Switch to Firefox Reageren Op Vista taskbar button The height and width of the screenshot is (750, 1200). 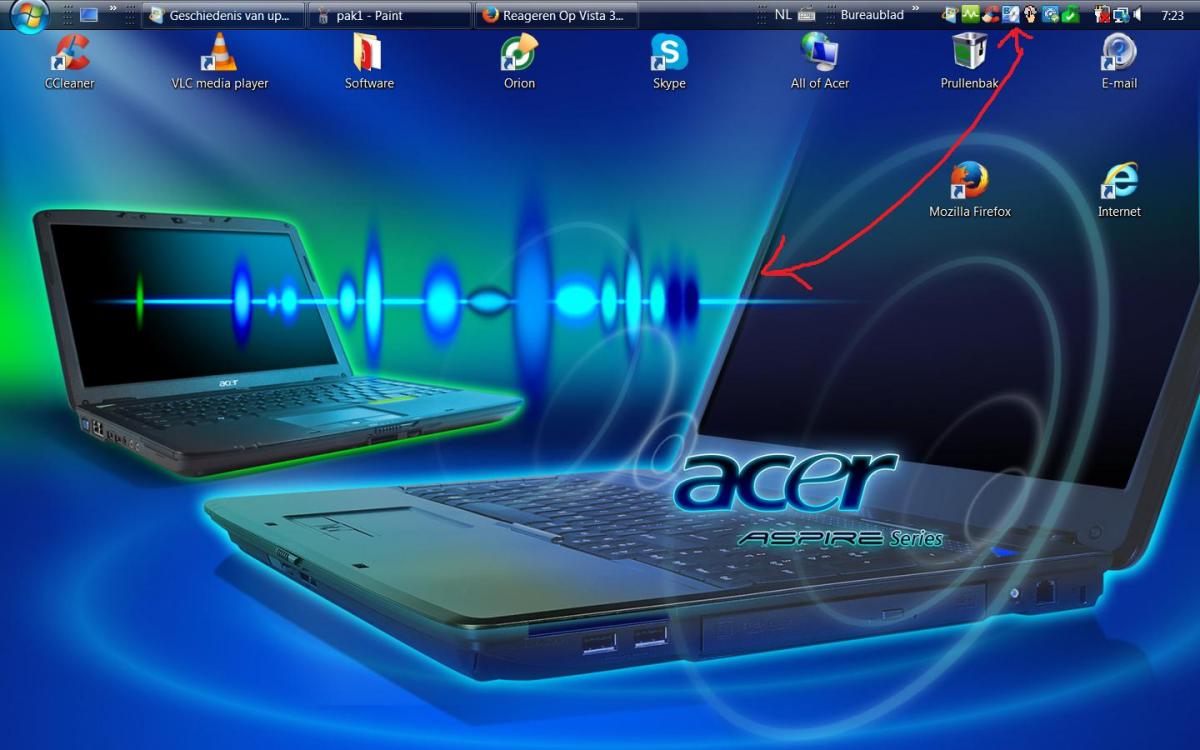point(555,15)
